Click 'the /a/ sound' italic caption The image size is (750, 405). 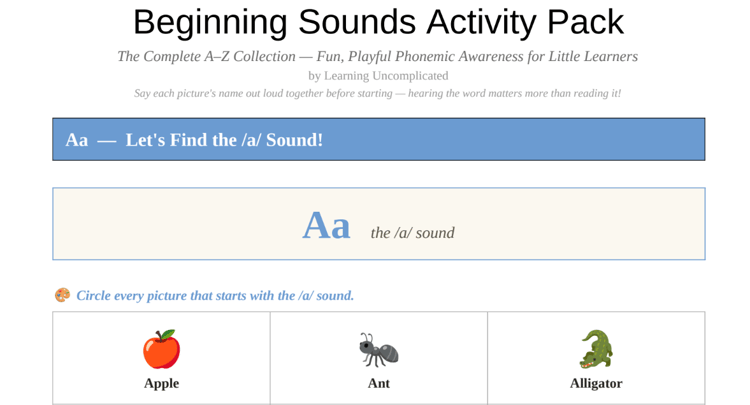click(412, 233)
